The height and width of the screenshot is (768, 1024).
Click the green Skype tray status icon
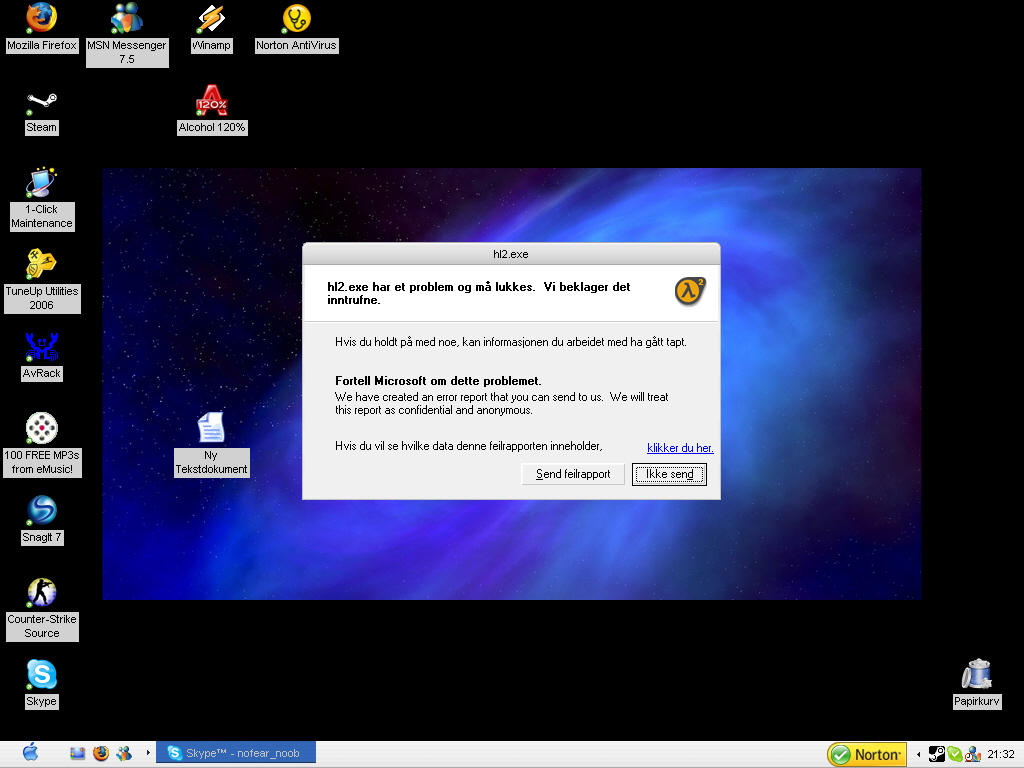[x=955, y=754]
